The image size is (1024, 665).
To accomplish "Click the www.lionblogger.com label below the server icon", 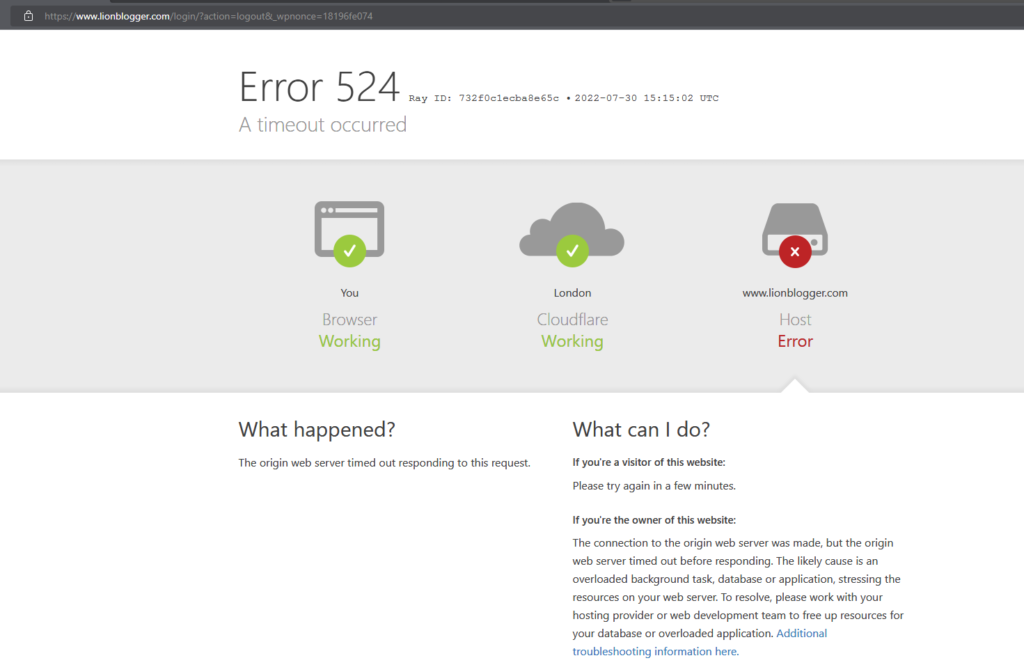I will 795,293.
